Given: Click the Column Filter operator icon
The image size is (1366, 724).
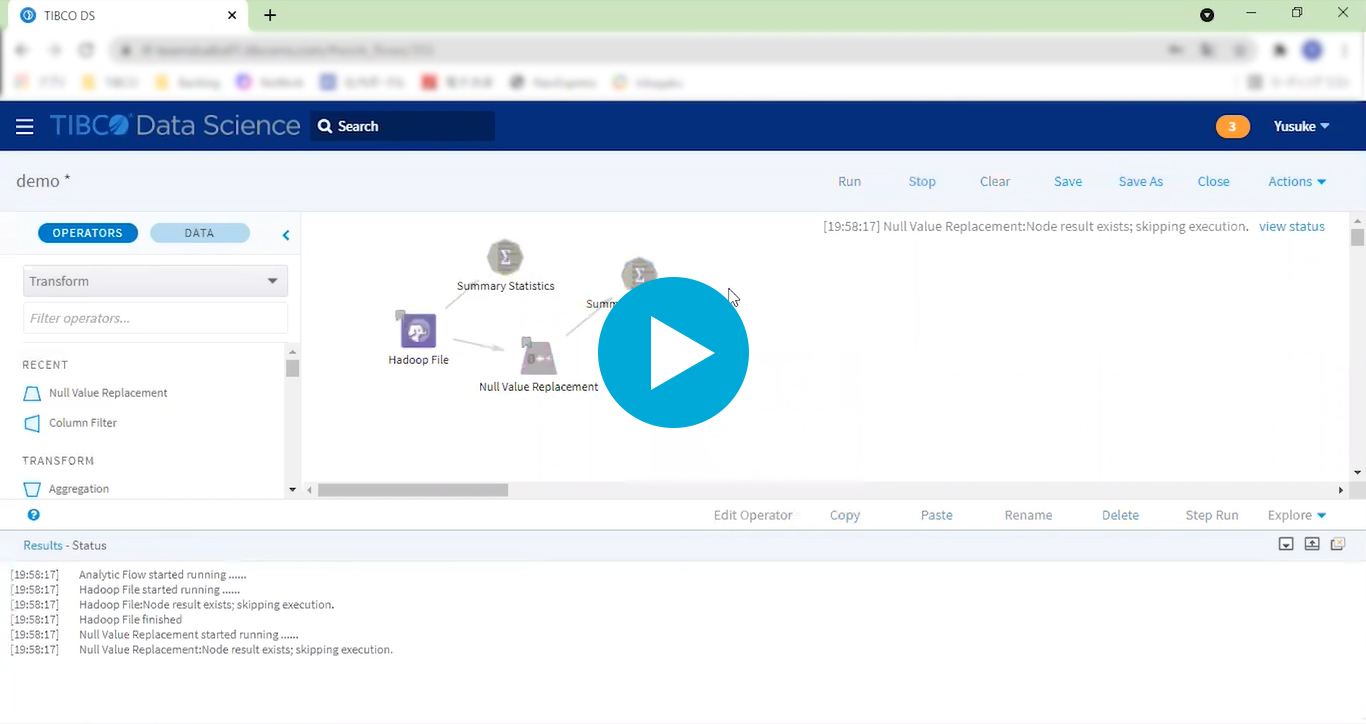Looking at the screenshot, I should pos(32,423).
